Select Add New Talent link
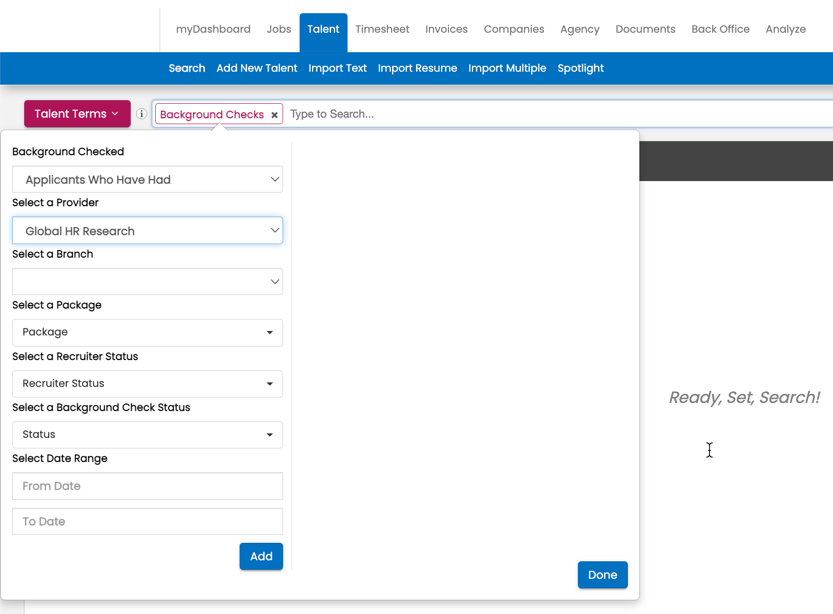Viewport: 833px width, 614px height. [257, 68]
